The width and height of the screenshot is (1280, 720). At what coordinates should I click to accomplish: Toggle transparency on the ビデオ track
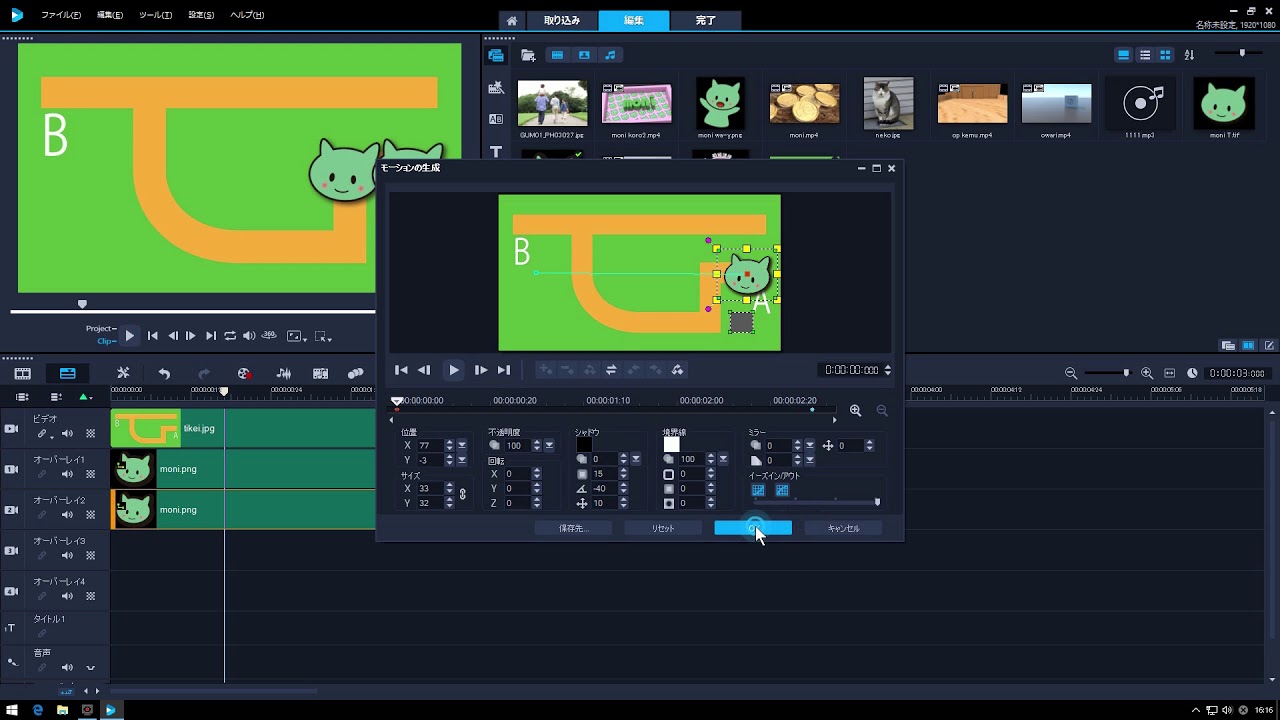click(90, 434)
